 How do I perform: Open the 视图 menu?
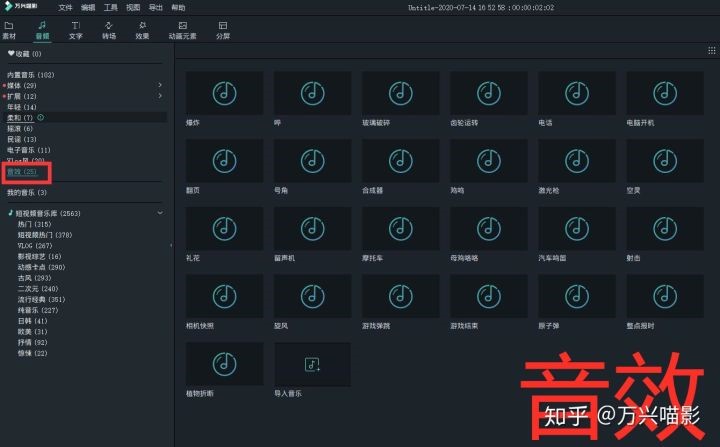[133, 8]
